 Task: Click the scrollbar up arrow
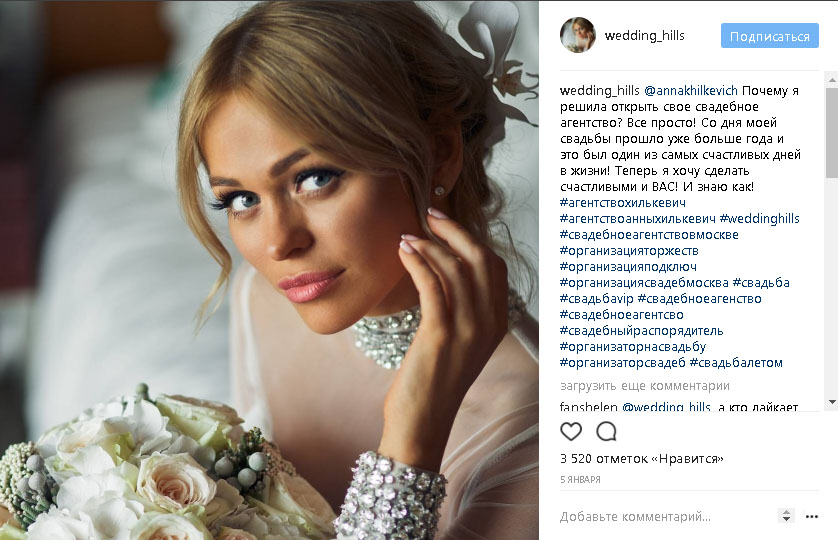click(832, 80)
